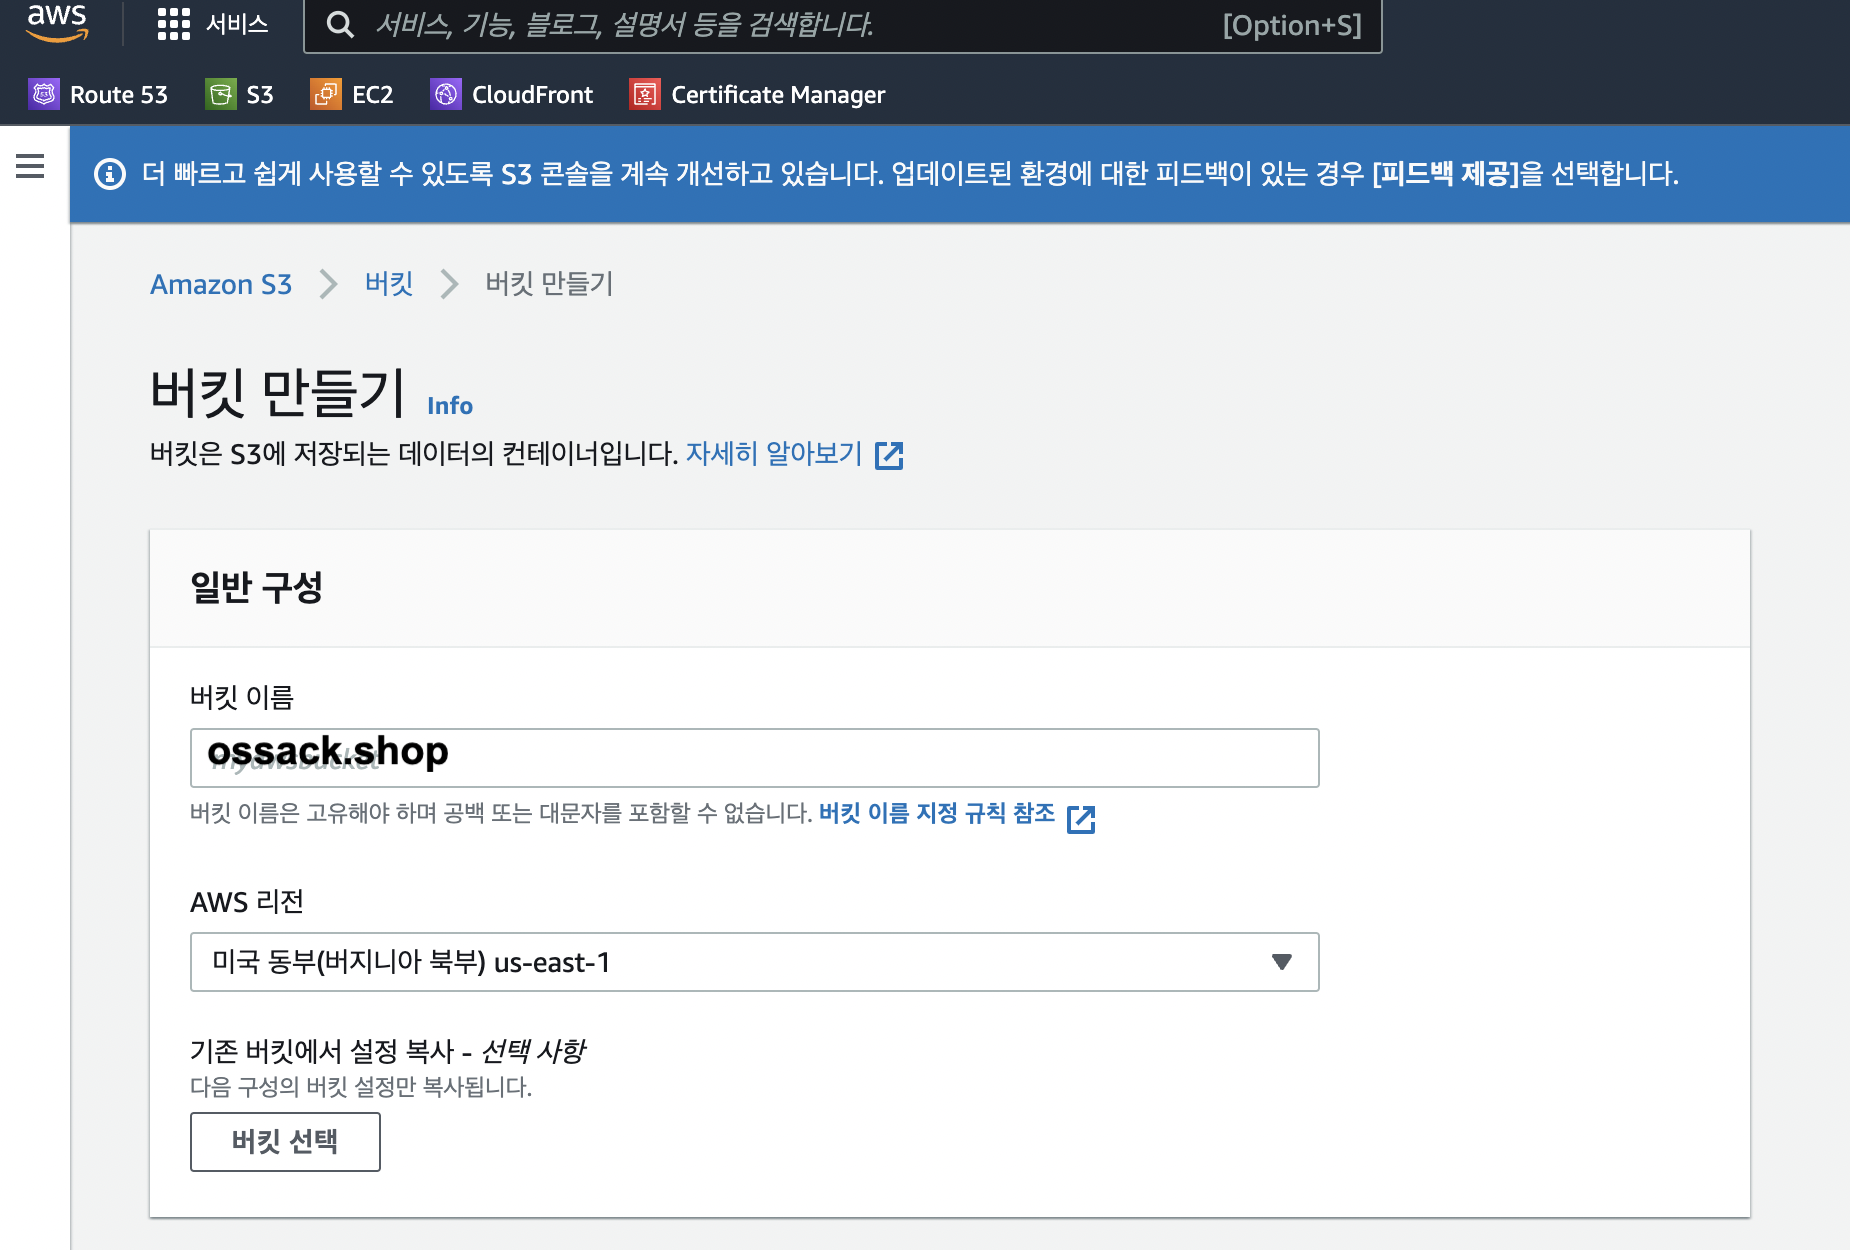Click the 다음 구성의 버킷 설정만 복사됩니다 hint

pyautogui.click(x=361, y=1087)
